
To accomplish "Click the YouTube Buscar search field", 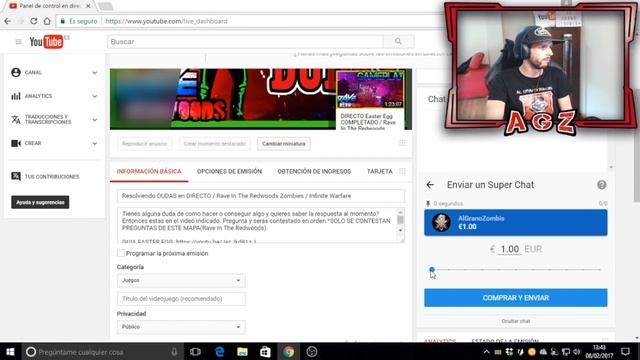I will [245, 42].
